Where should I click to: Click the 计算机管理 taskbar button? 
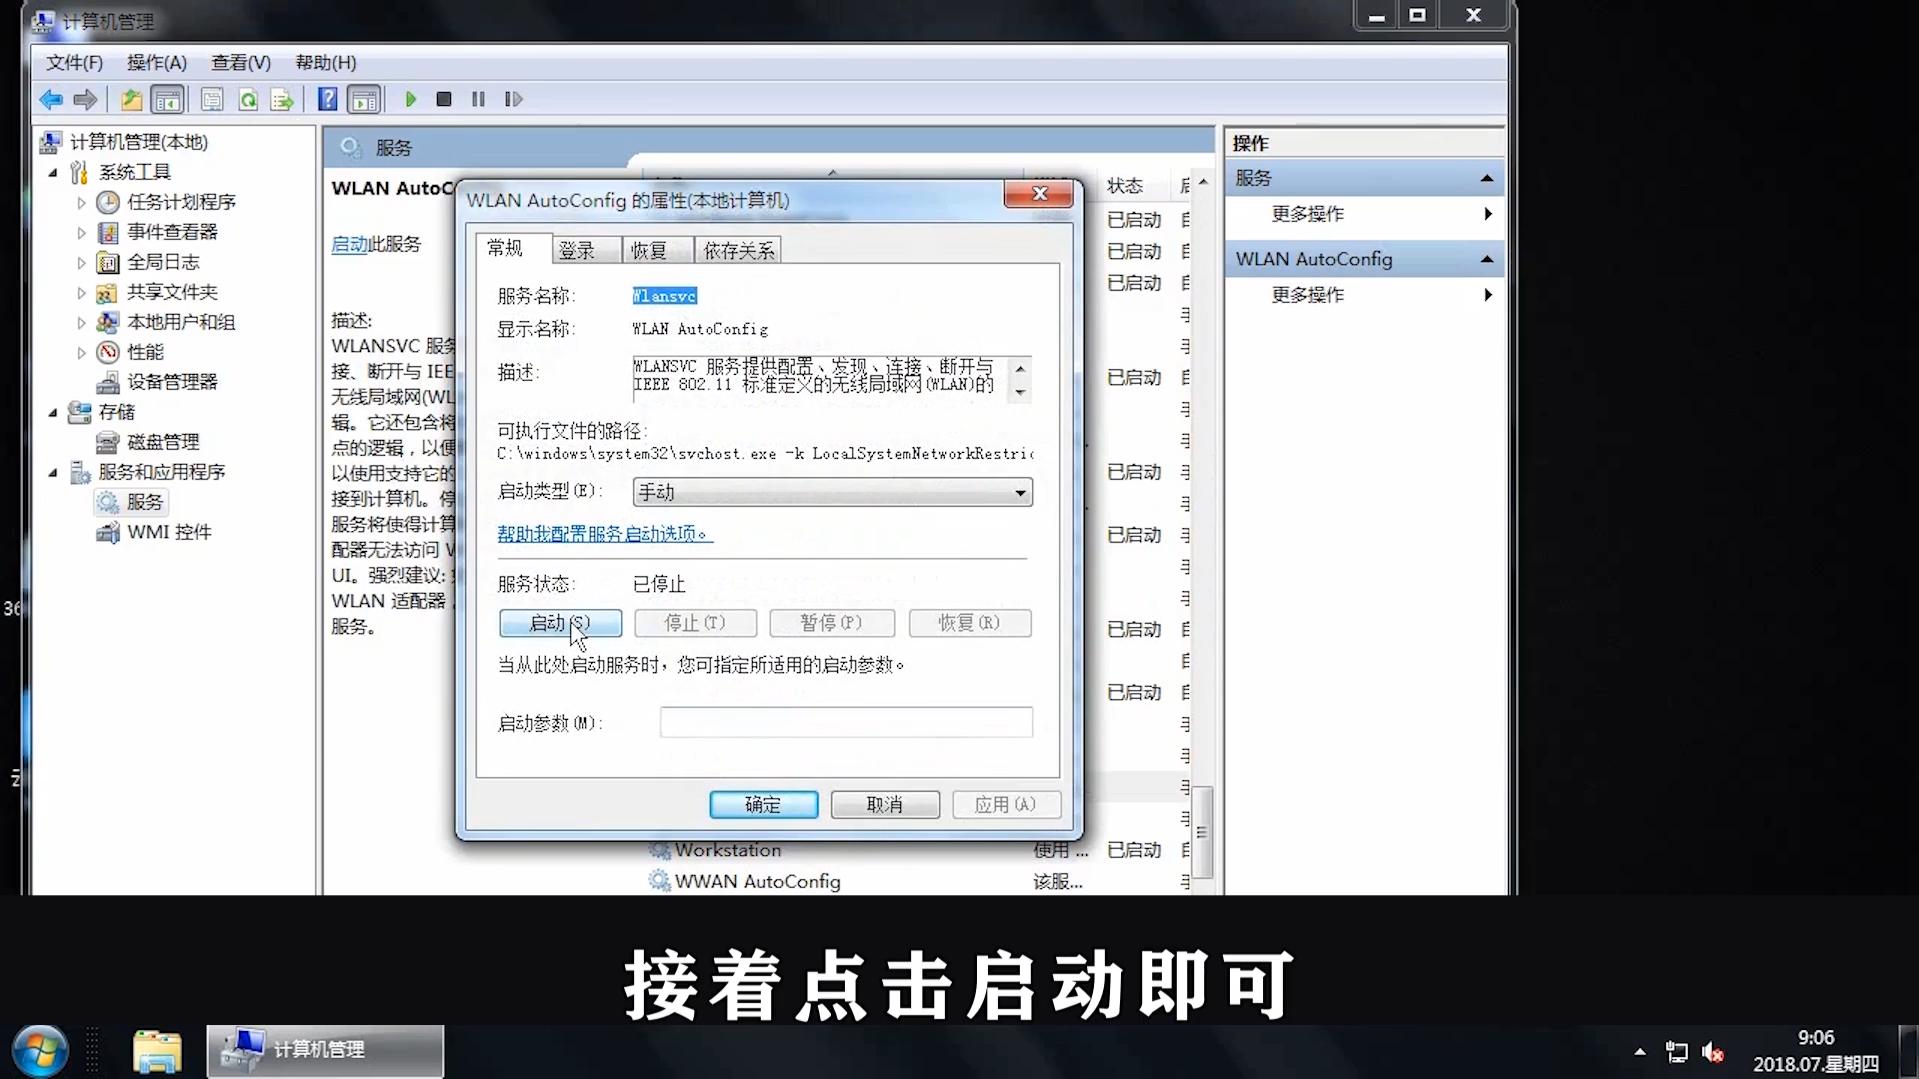tap(325, 1051)
